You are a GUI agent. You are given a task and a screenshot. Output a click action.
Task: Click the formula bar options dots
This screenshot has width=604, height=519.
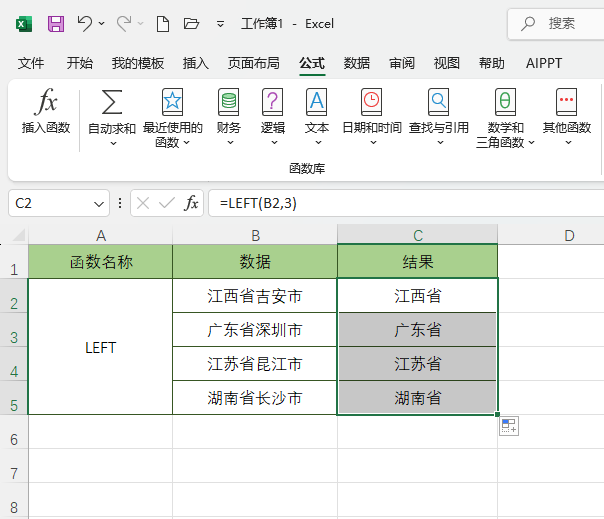(120, 203)
